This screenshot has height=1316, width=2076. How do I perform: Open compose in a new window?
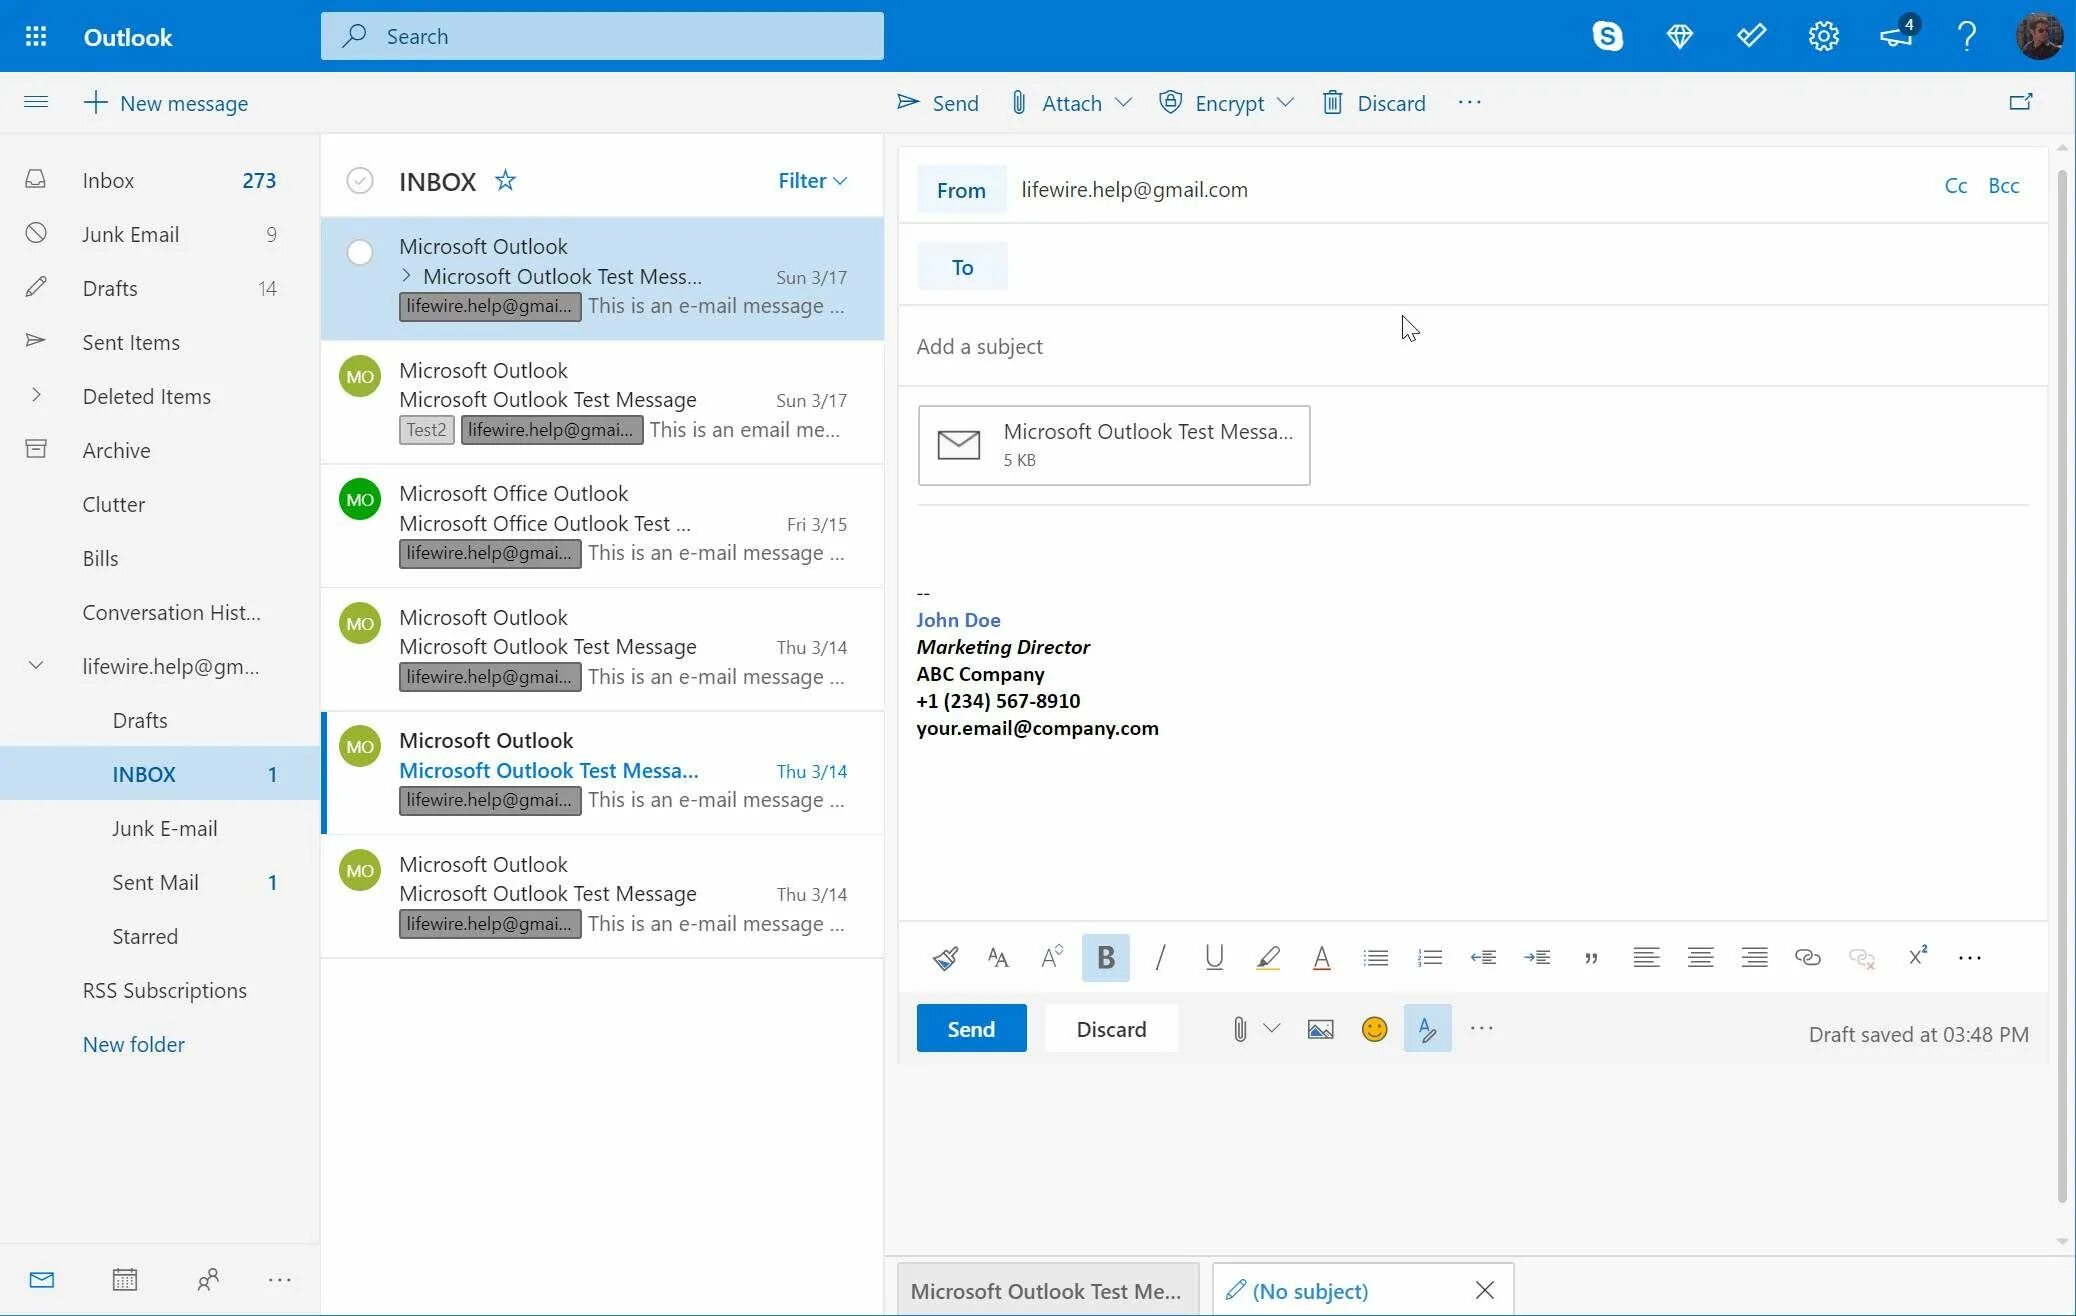(x=2020, y=102)
